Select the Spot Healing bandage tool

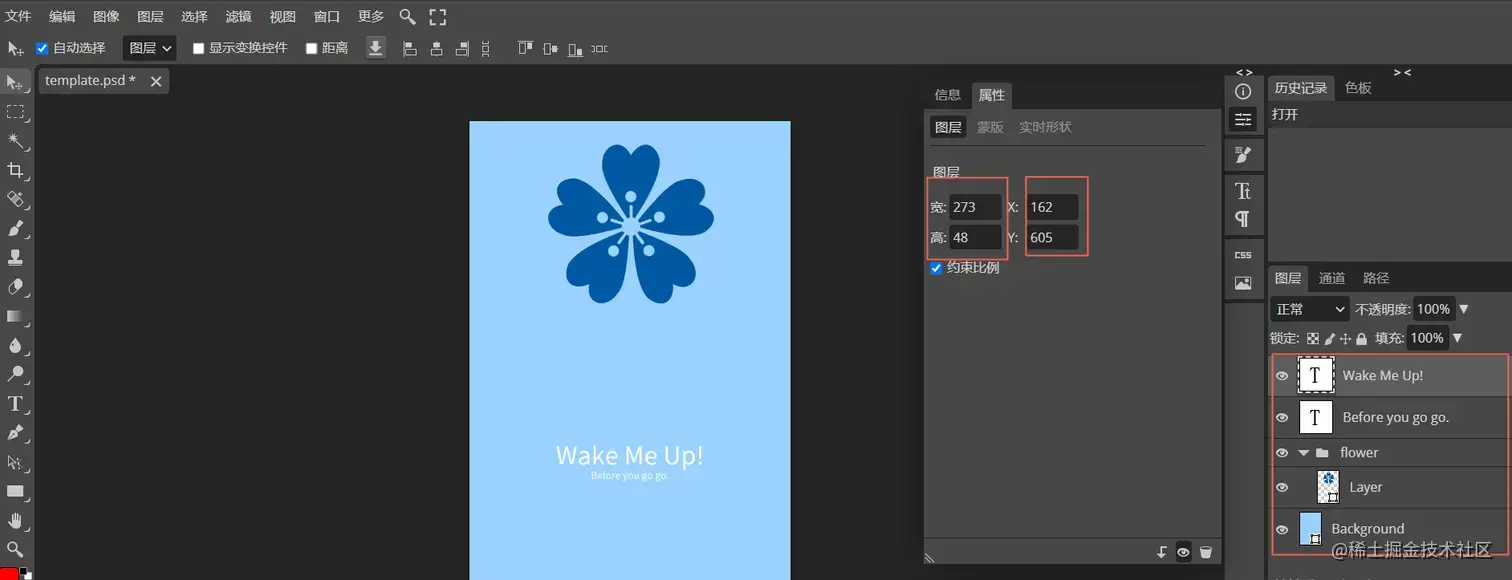point(15,199)
